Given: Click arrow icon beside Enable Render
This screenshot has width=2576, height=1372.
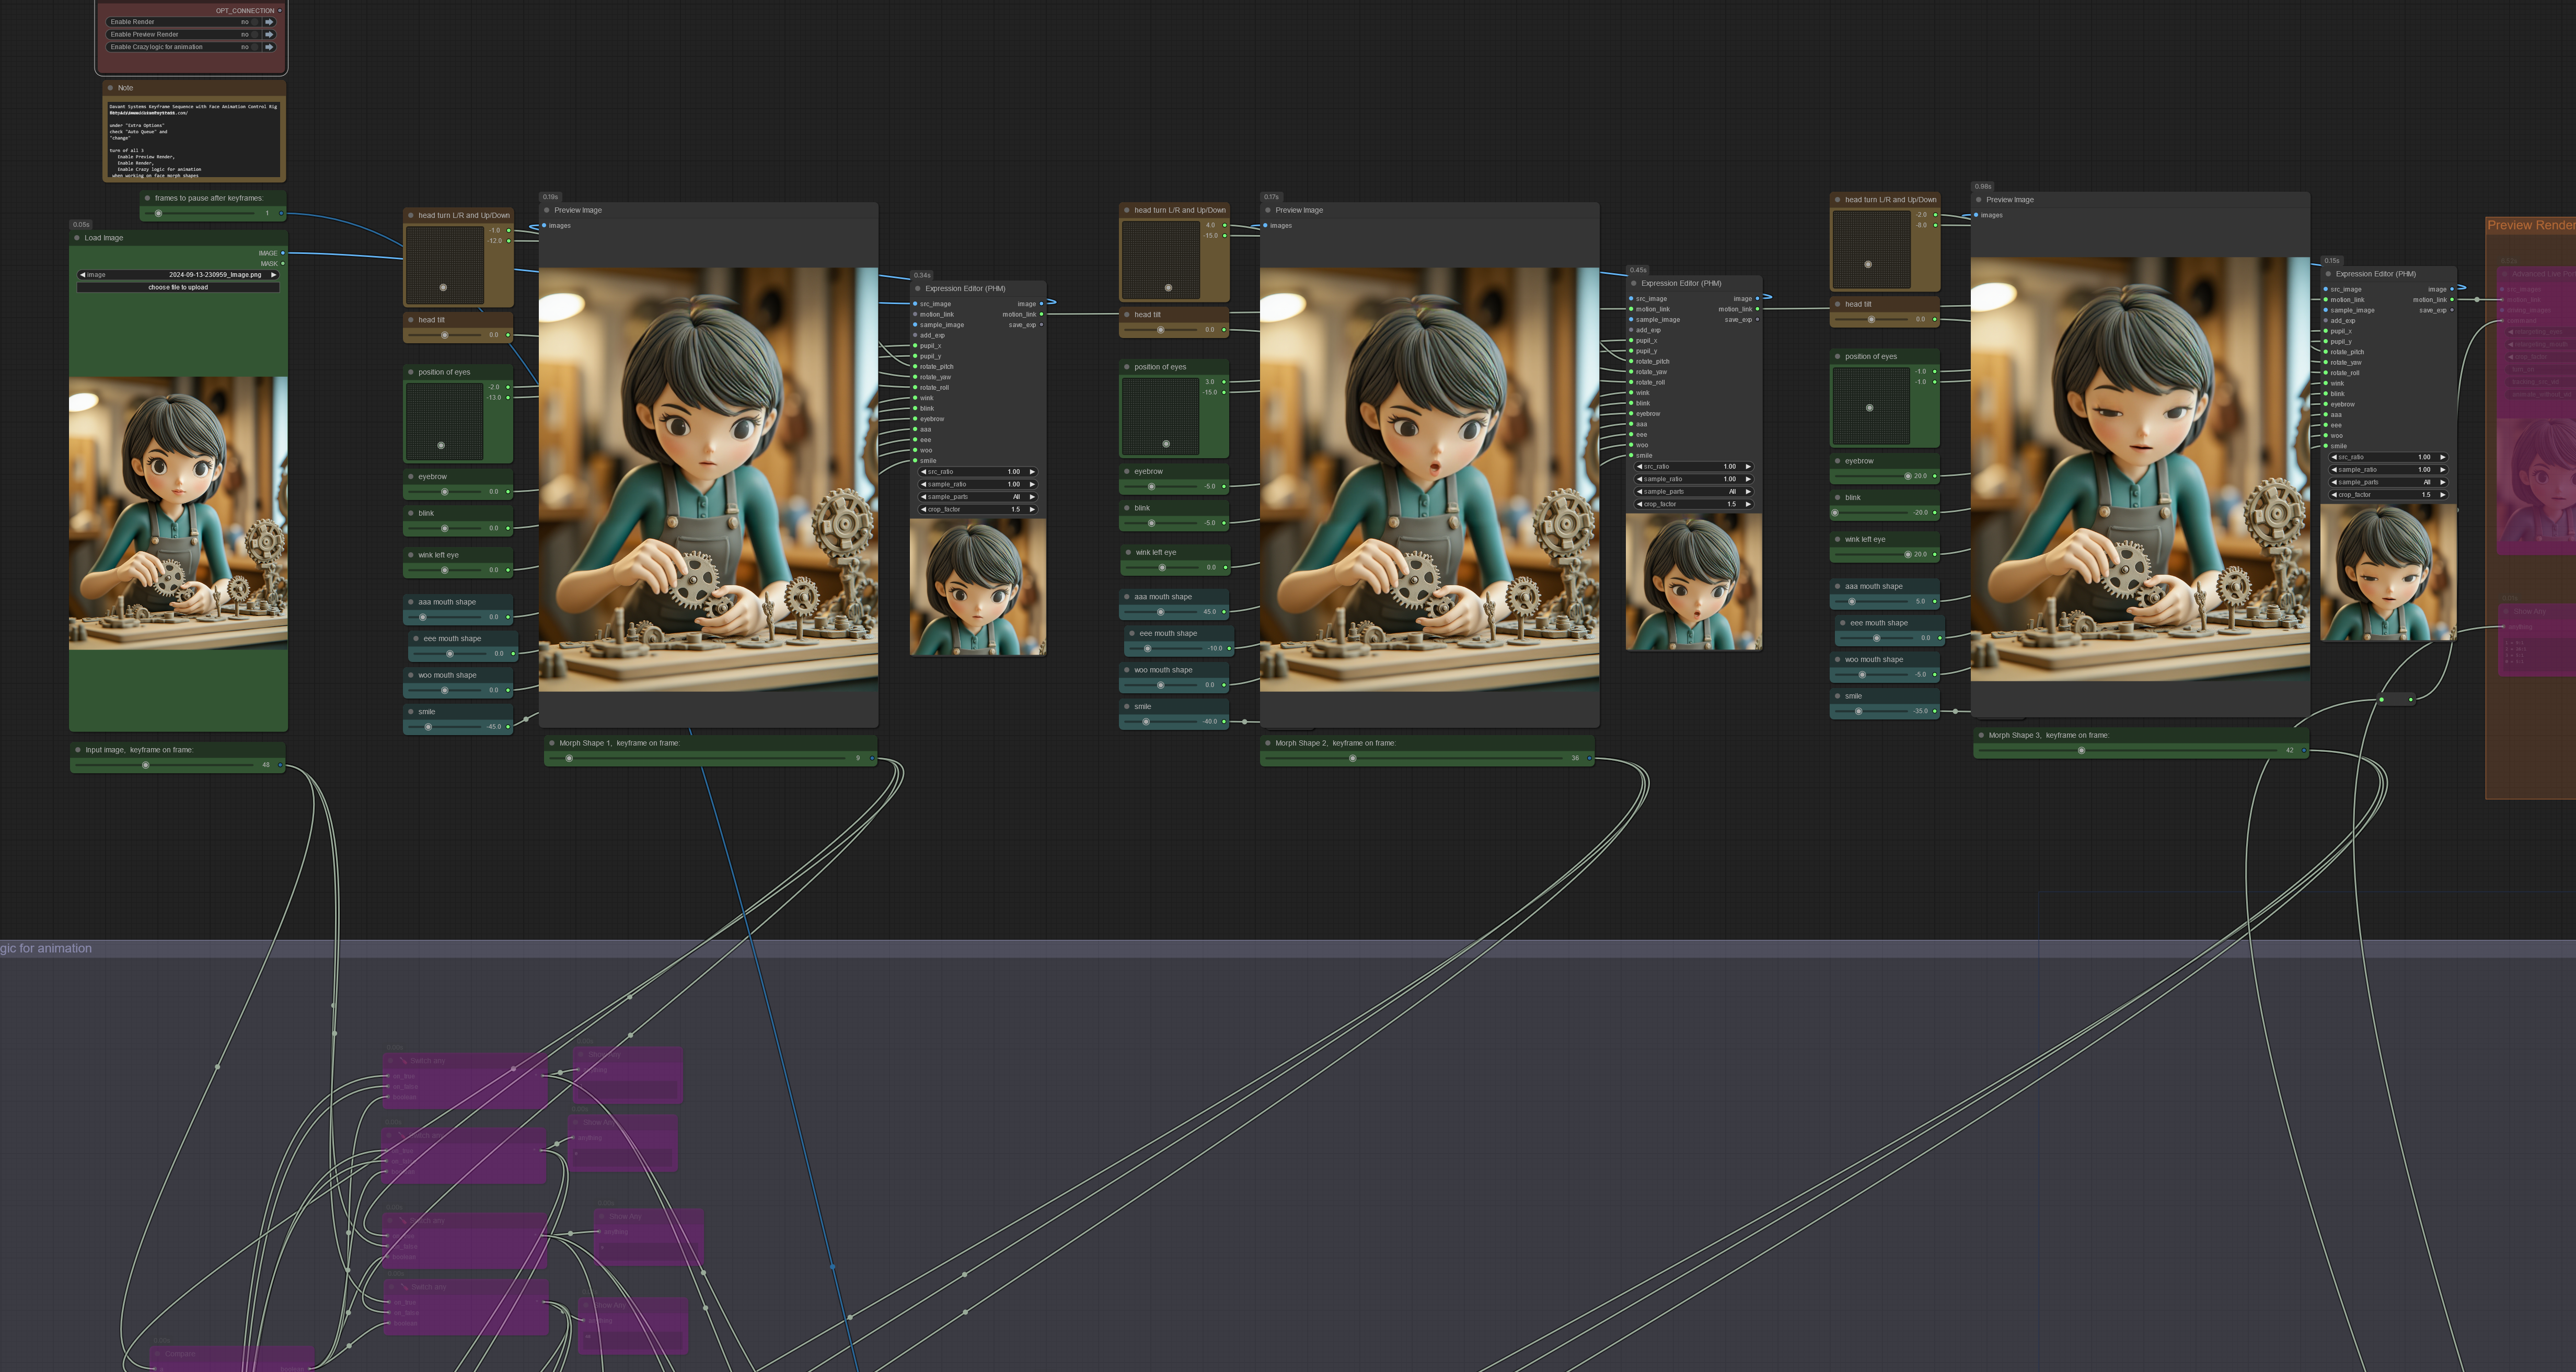Looking at the screenshot, I should [x=269, y=21].
